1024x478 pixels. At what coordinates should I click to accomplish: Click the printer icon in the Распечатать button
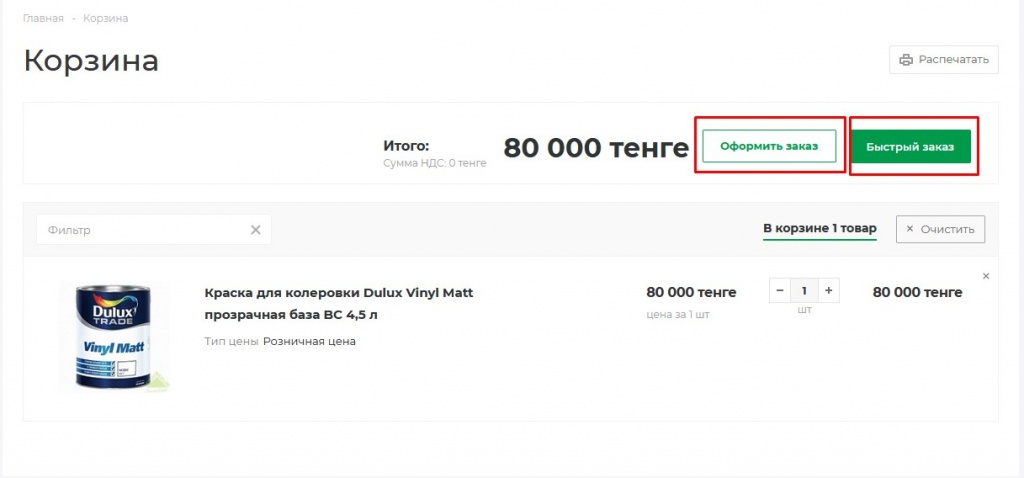[906, 60]
